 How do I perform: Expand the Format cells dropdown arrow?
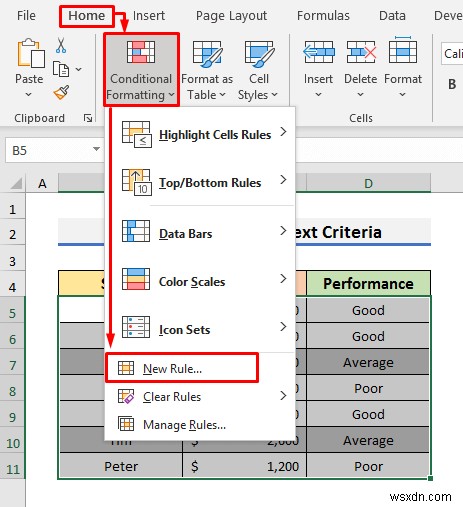click(403, 95)
